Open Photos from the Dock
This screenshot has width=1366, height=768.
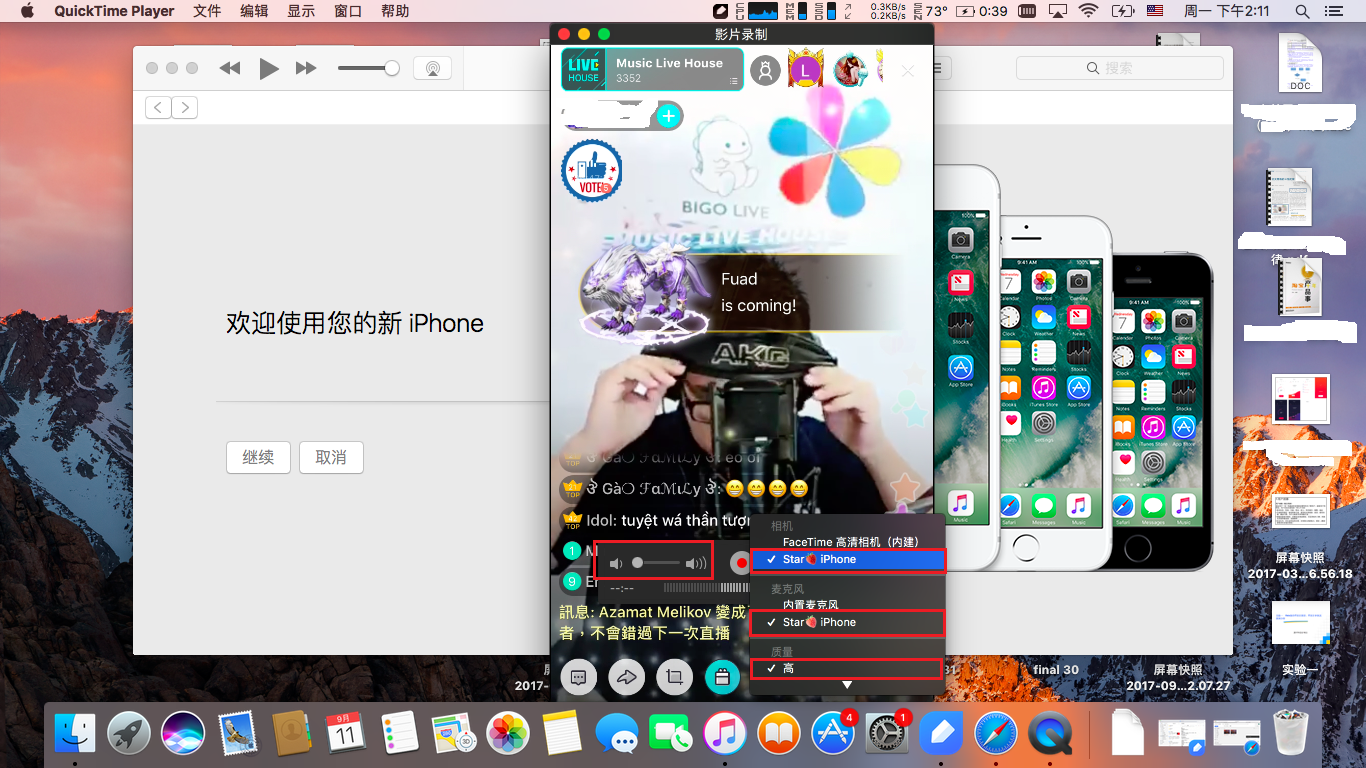pos(507,734)
